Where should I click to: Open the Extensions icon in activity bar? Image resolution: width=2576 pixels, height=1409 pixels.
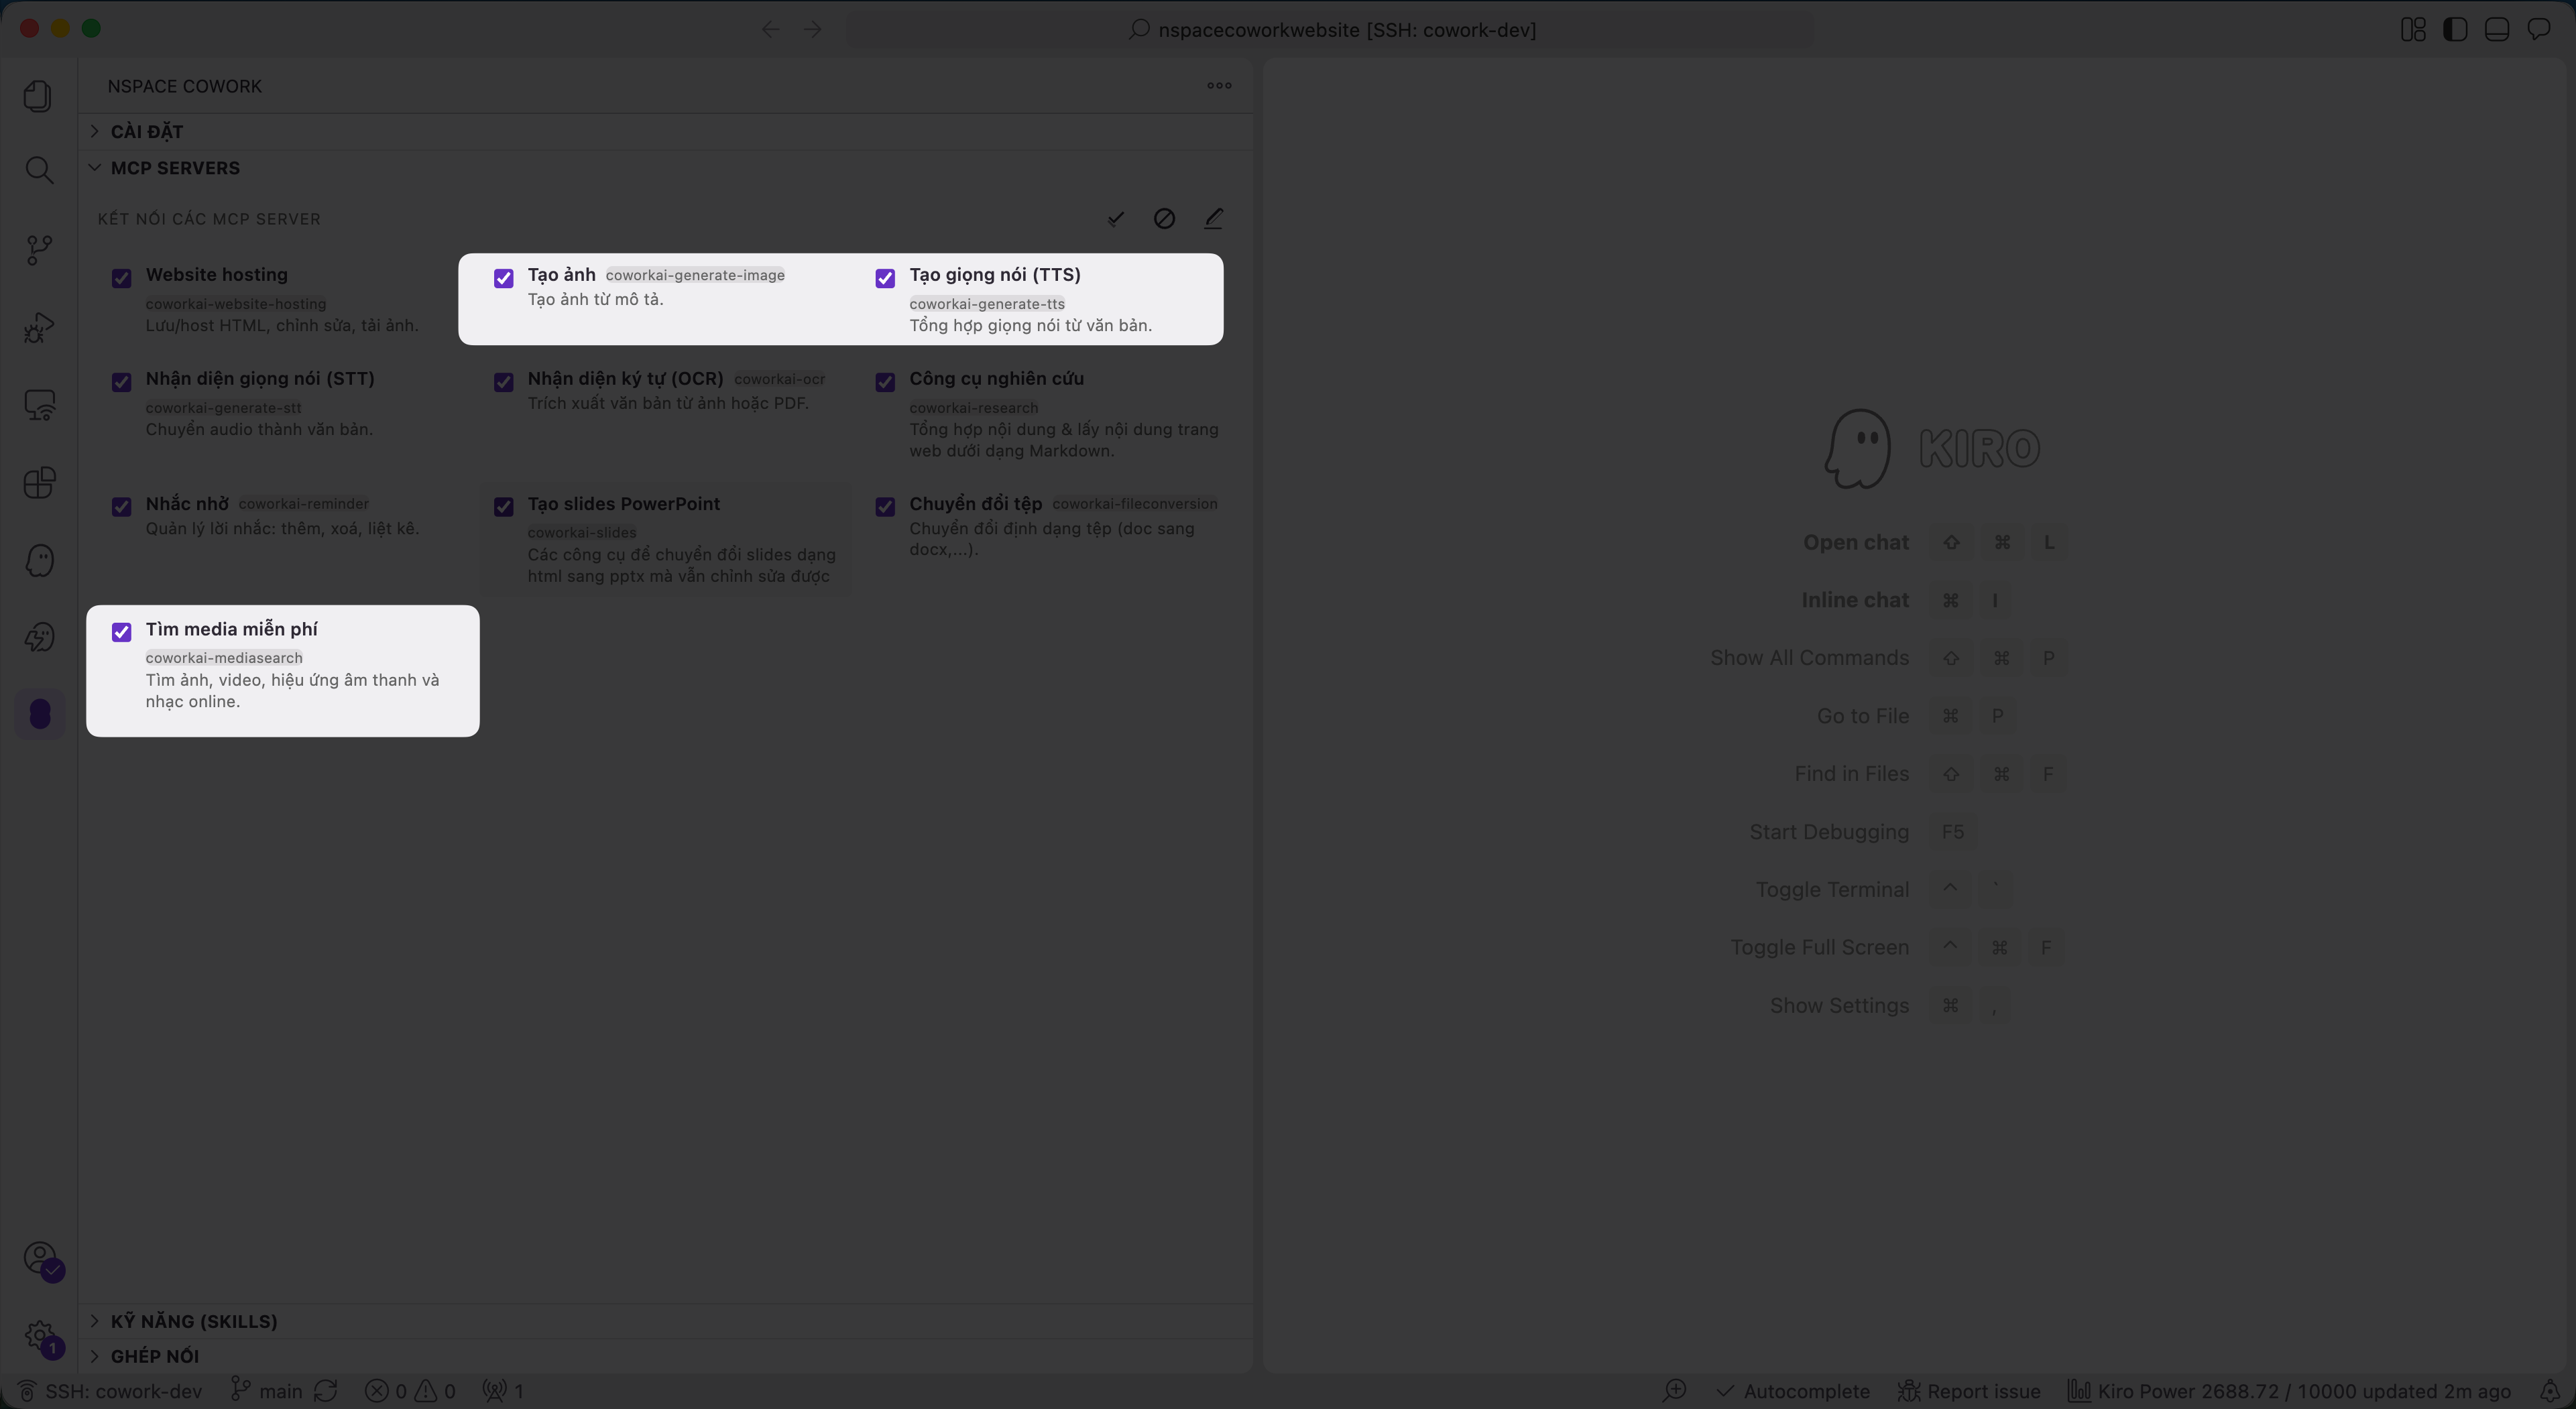pyautogui.click(x=38, y=483)
